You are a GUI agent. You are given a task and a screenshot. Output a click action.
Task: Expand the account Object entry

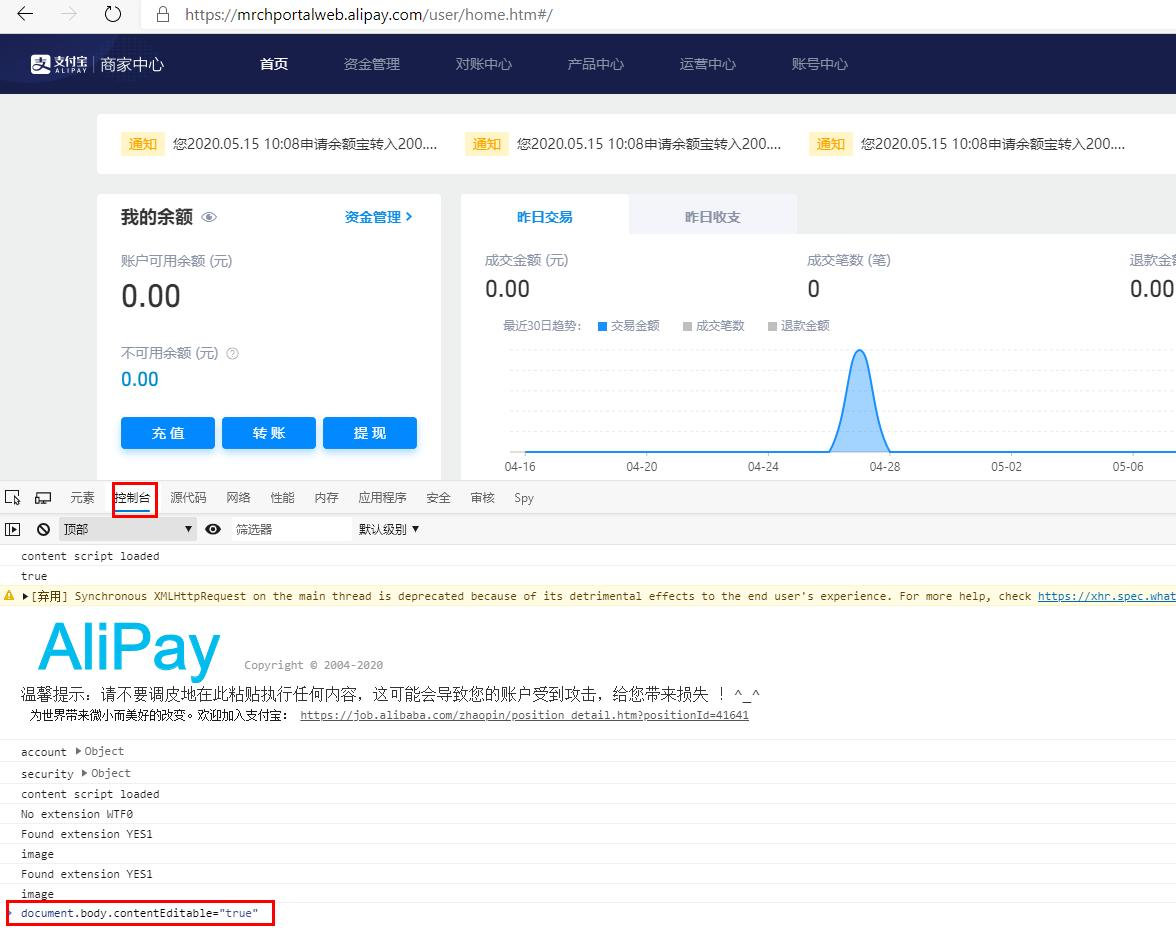(78, 751)
